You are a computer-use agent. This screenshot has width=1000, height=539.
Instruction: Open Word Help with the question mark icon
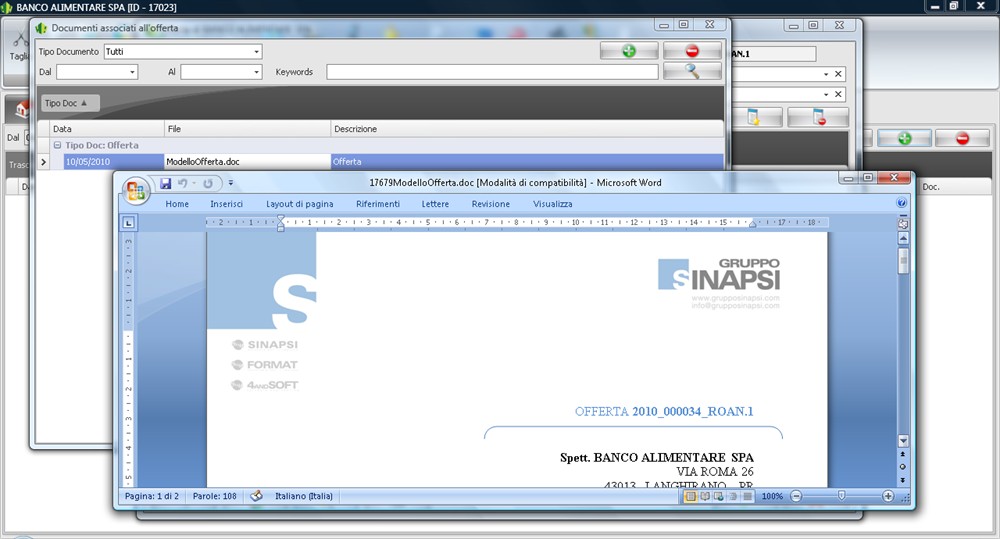click(901, 203)
